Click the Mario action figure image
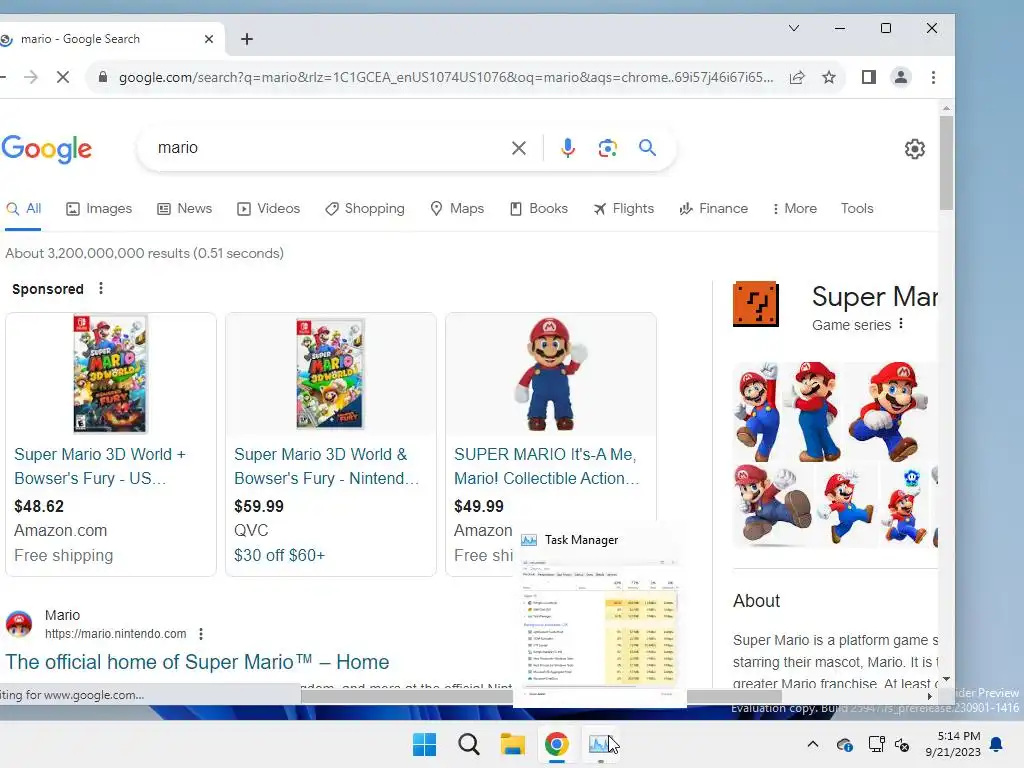The image size is (1024, 768). point(551,374)
